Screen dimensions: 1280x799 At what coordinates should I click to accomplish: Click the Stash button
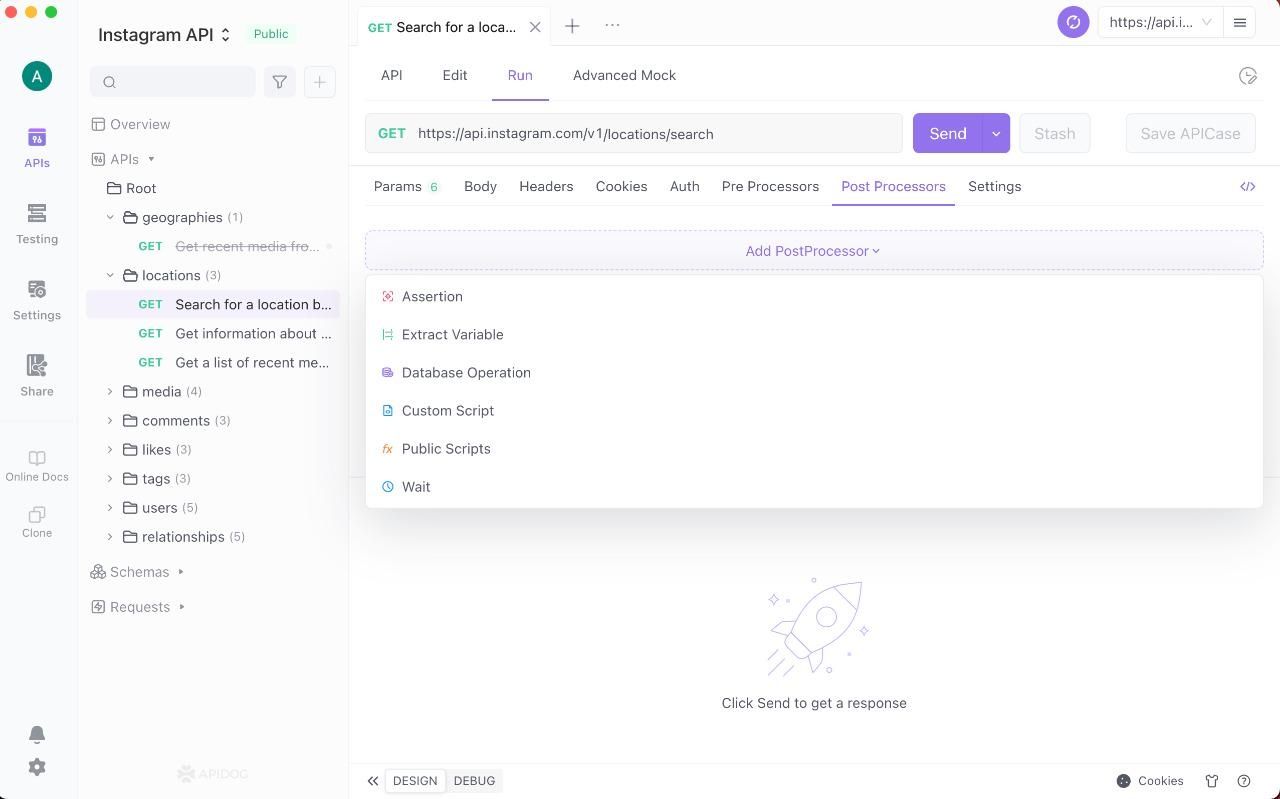(x=1055, y=134)
